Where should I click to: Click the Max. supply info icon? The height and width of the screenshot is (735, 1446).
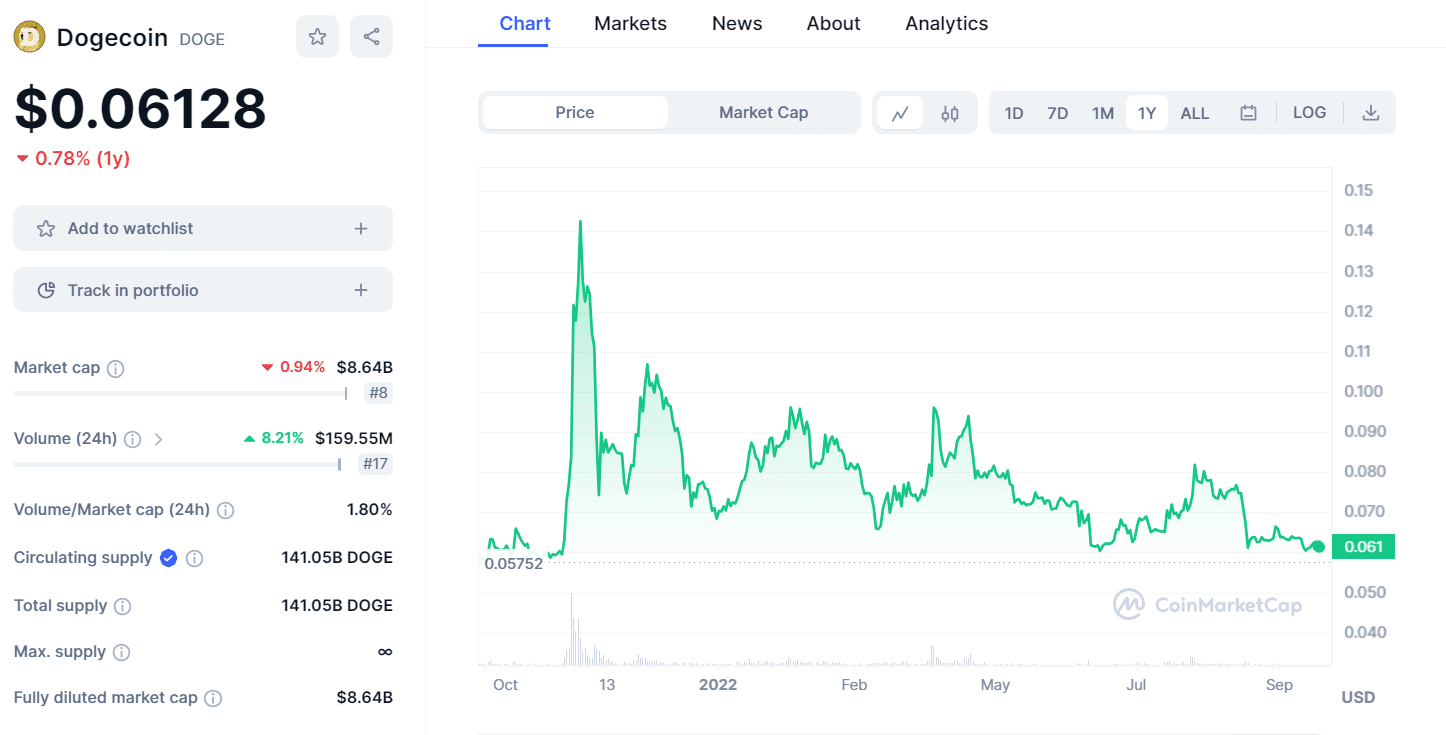[x=121, y=652]
